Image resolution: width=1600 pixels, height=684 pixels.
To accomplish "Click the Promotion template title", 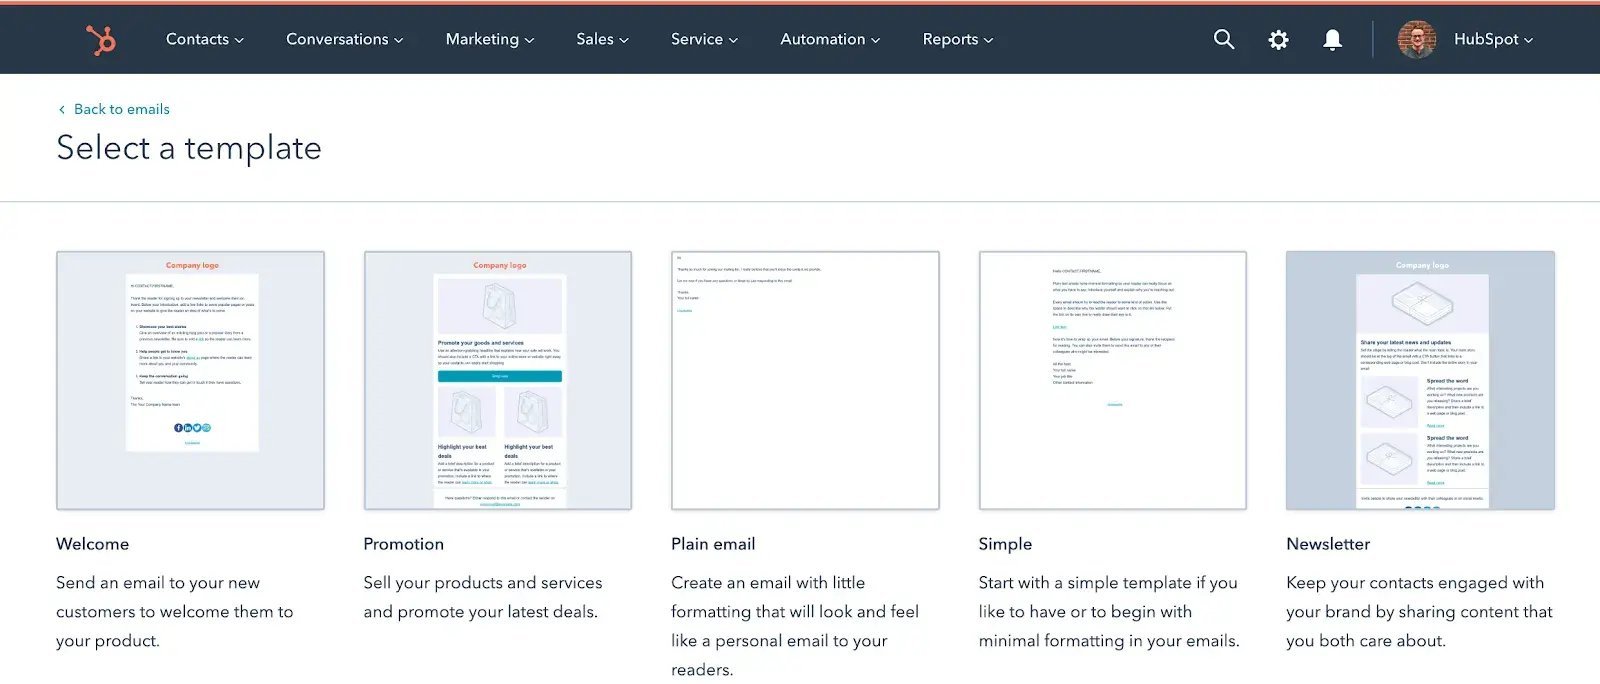I will 404,544.
